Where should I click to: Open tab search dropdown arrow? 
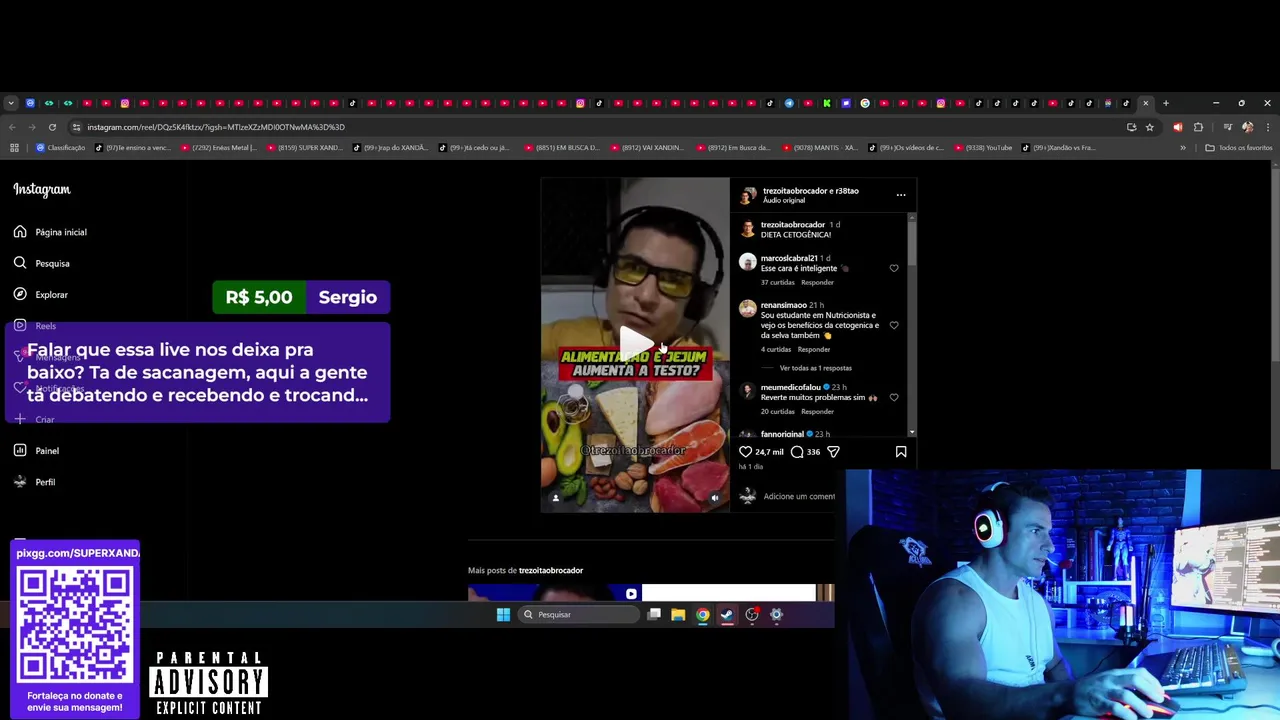pyautogui.click(x=10, y=103)
